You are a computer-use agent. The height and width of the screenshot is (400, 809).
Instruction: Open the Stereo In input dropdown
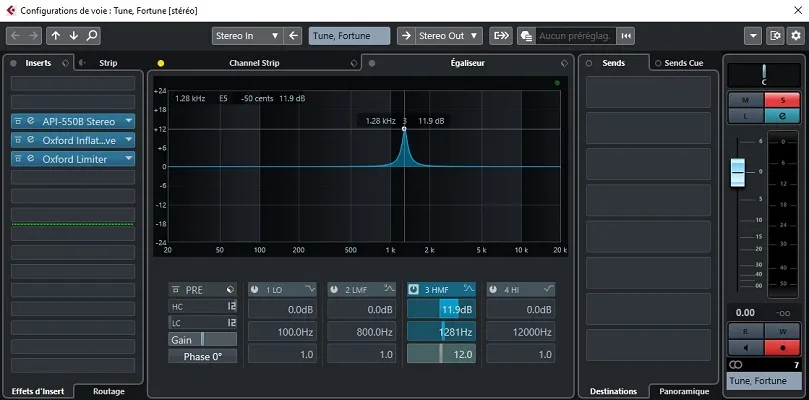click(x=248, y=36)
